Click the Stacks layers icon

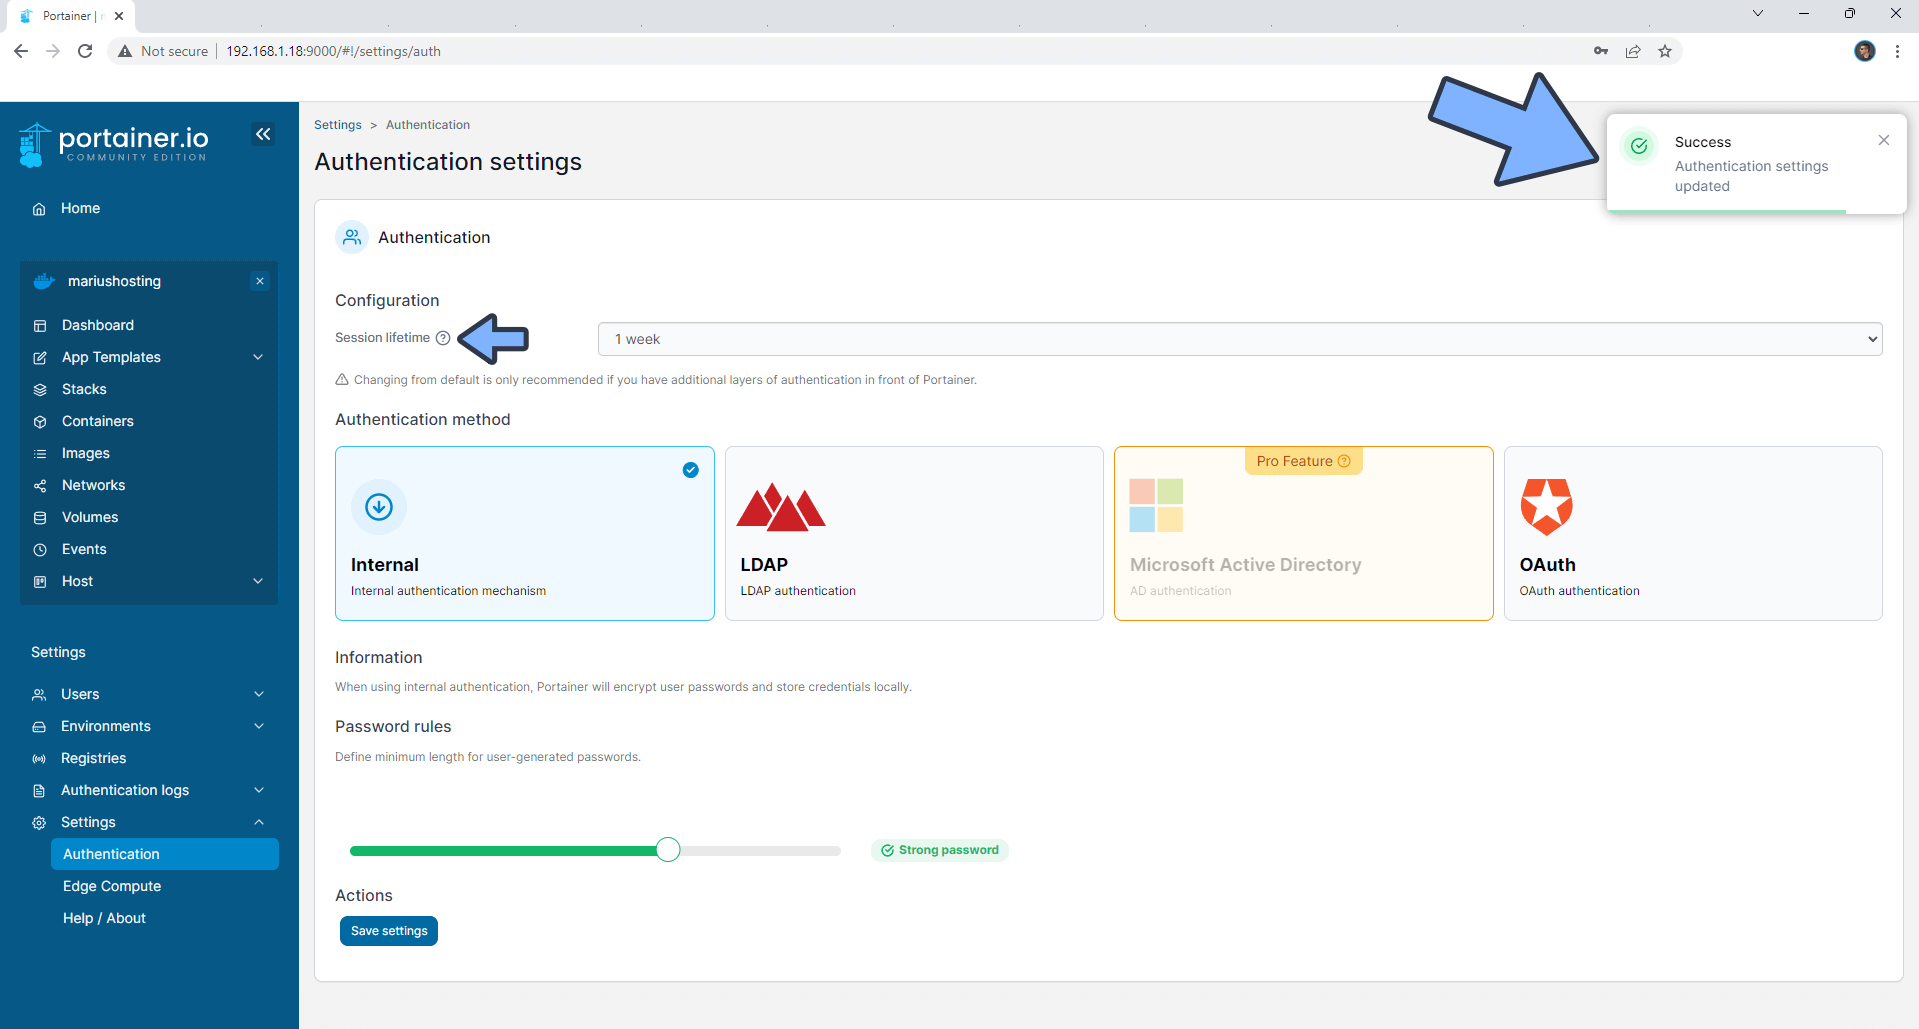click(40, 390)
